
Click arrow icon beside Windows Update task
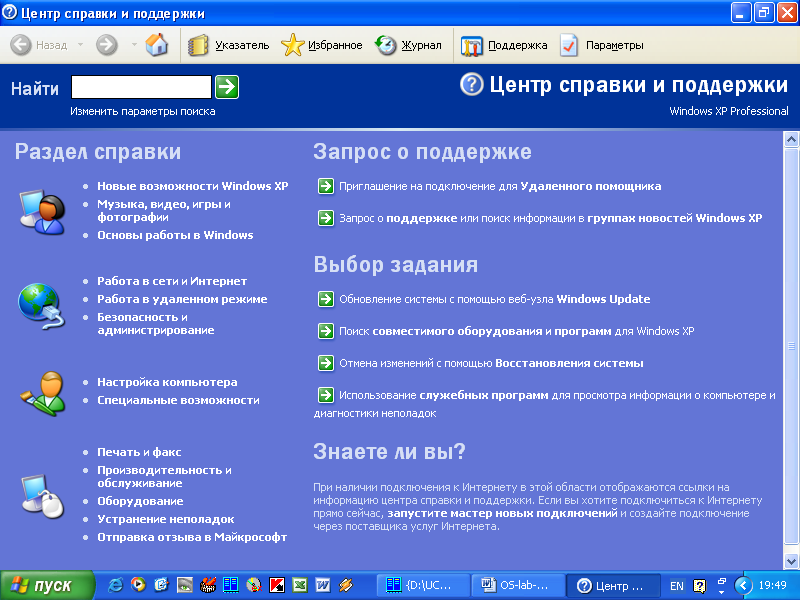coord(326,299)
